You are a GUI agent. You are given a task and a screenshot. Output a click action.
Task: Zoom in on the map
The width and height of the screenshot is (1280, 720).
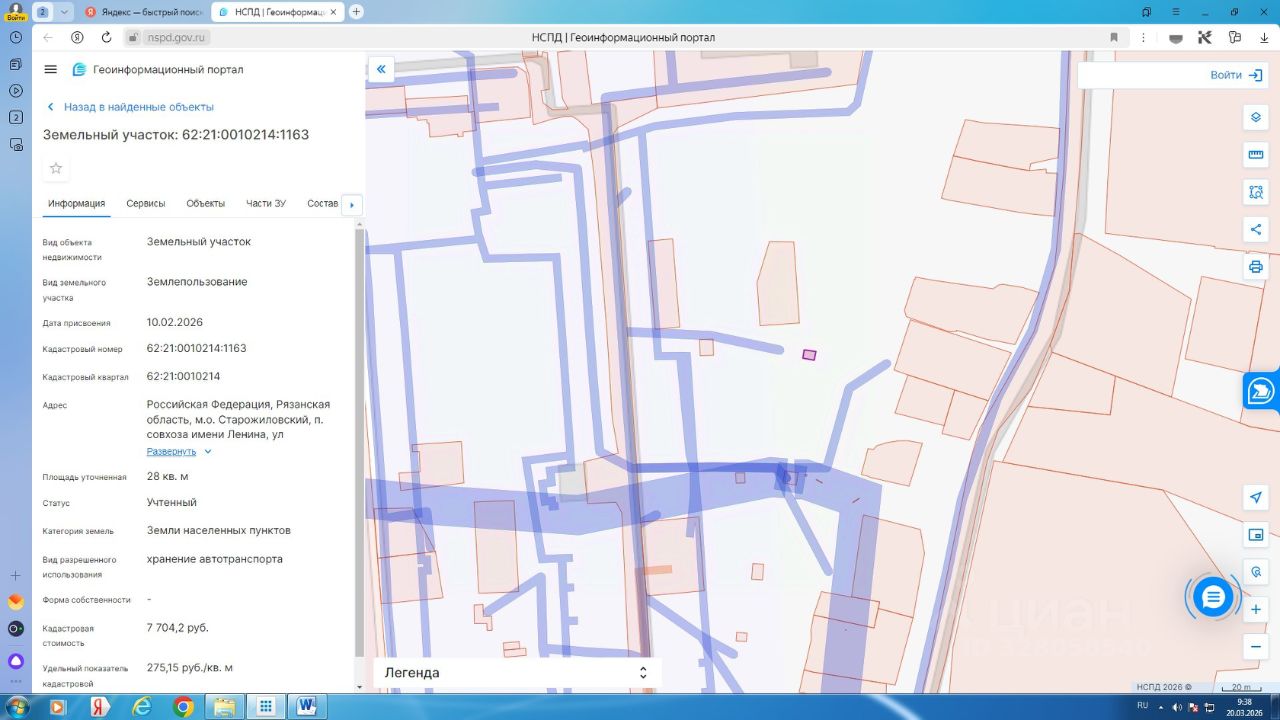tap(1256, 609)
